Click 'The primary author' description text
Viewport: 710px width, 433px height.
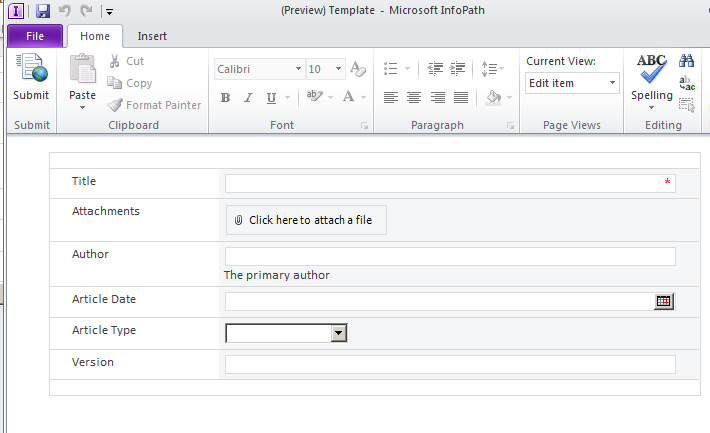[277, 275]
